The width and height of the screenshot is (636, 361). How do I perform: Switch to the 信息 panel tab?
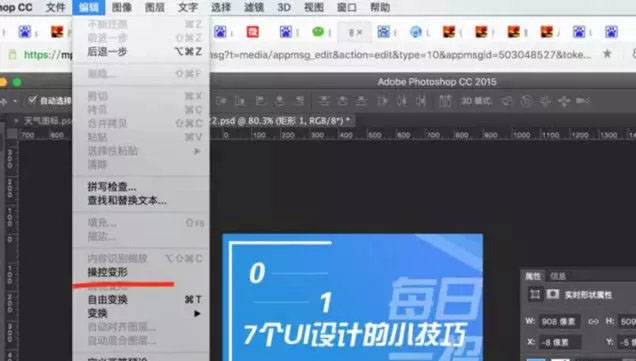pyautogui.click(x=558, y=276)
